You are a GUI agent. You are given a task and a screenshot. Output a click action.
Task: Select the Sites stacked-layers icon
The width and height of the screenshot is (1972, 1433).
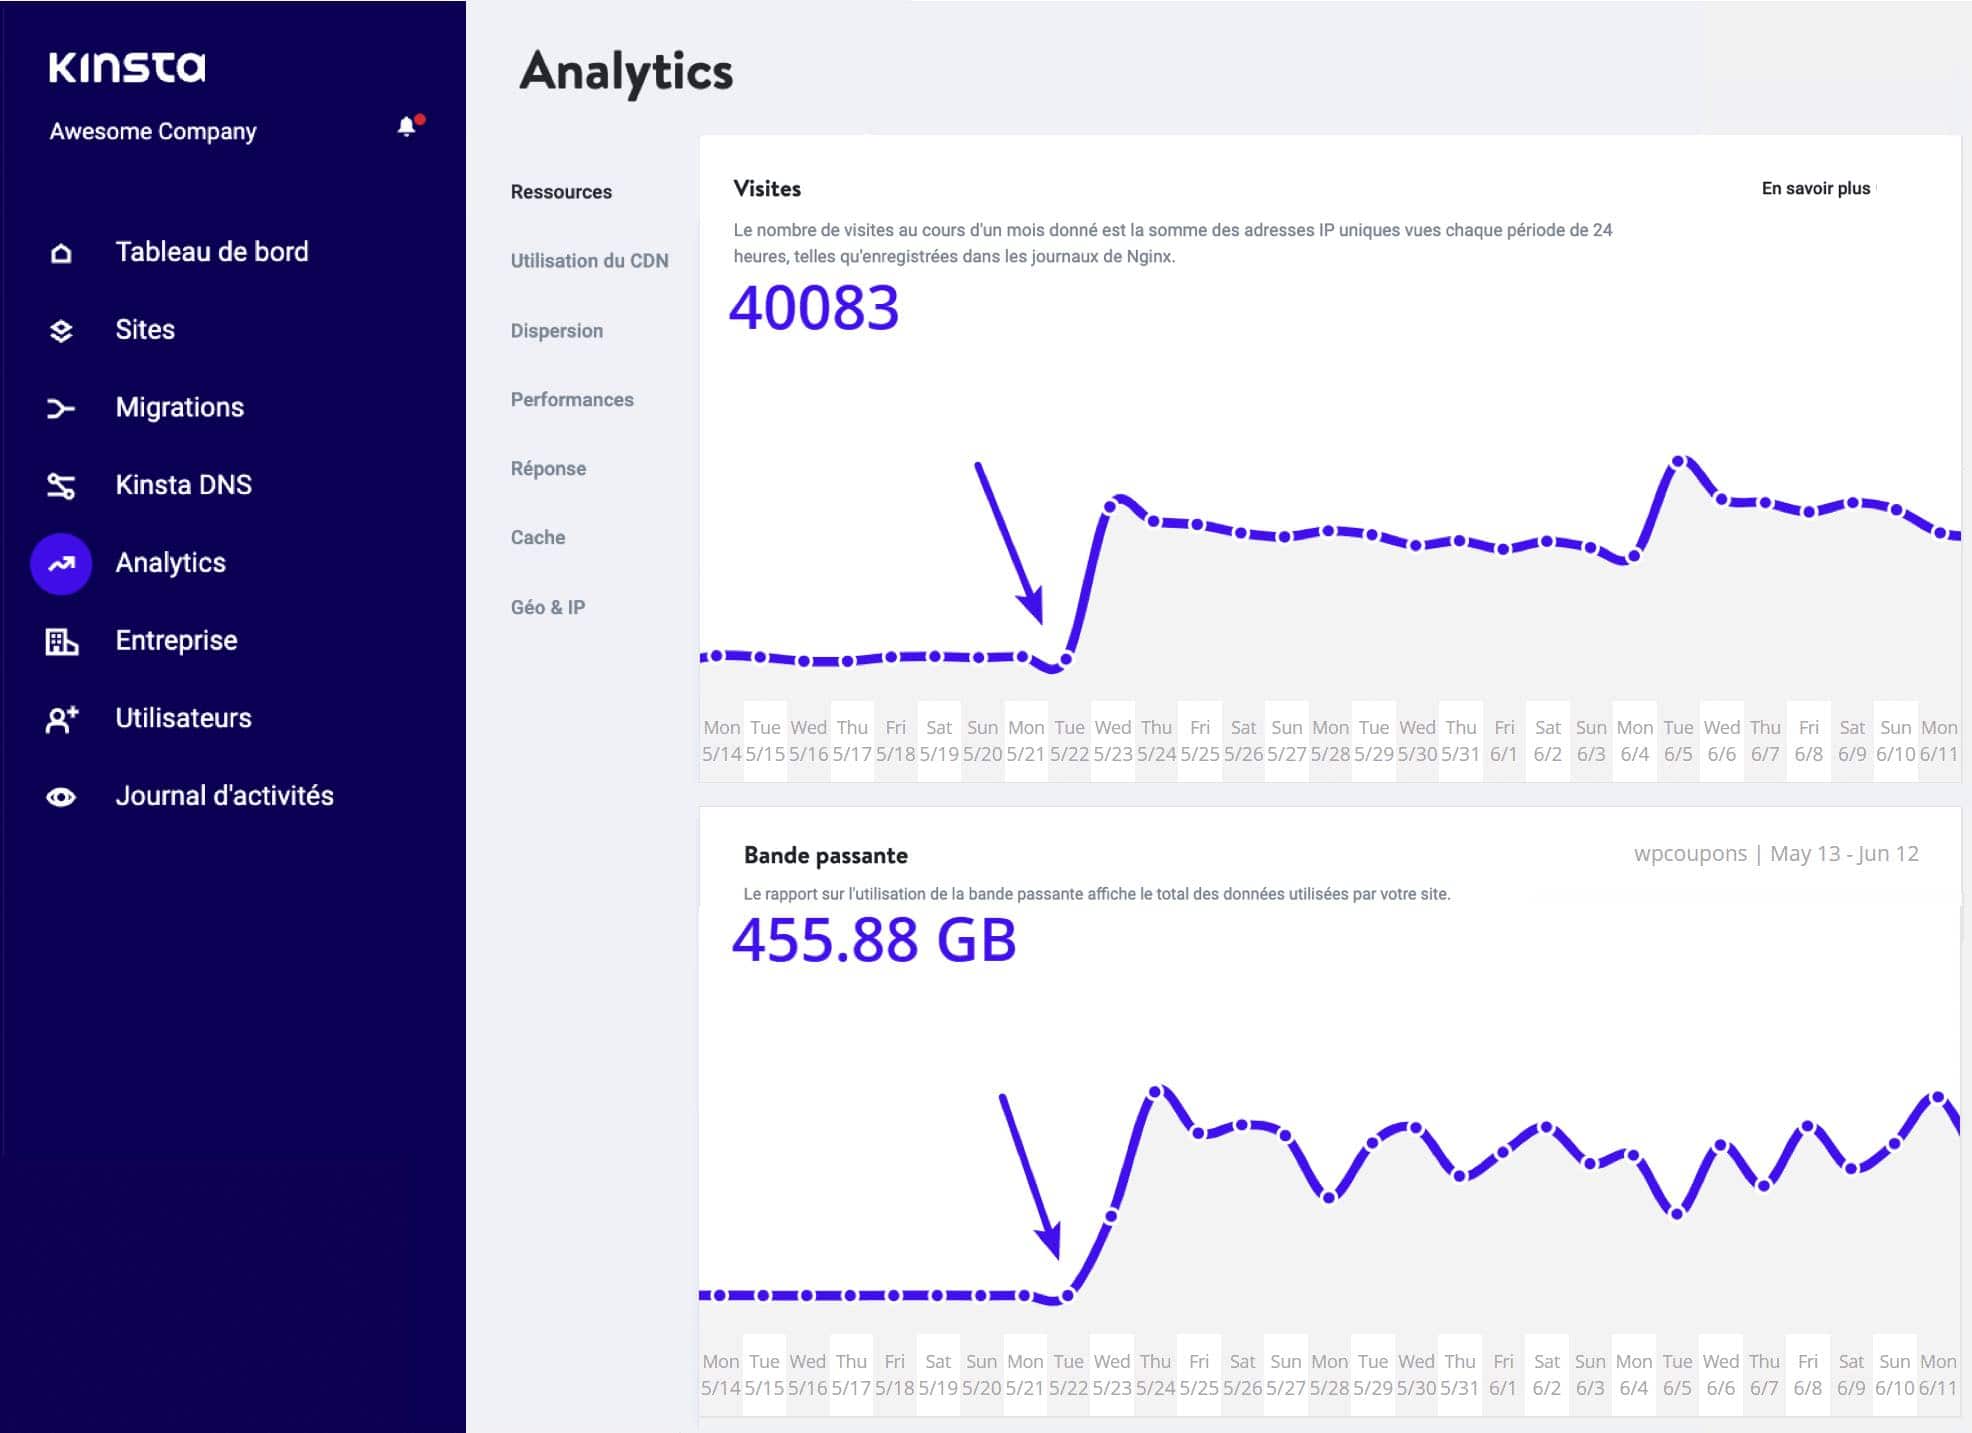pyautogui.click(x=60, y=330)
